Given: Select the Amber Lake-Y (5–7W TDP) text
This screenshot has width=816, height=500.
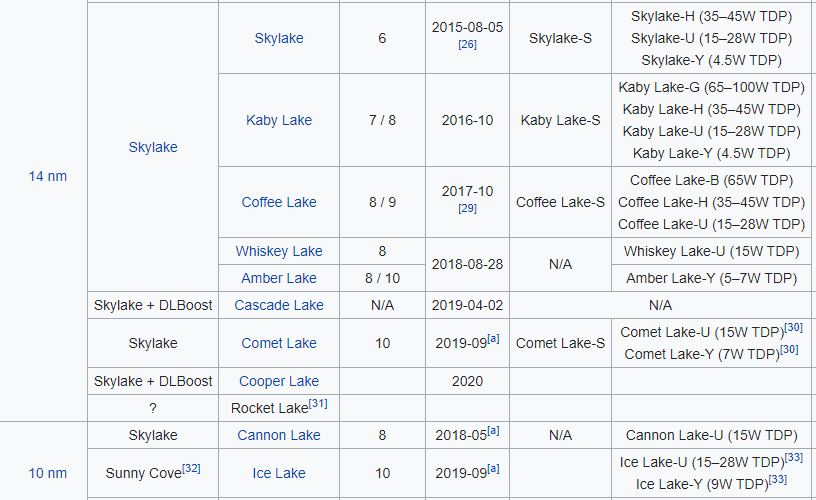Looking at the screenshot, I should (x=711, y=278).
